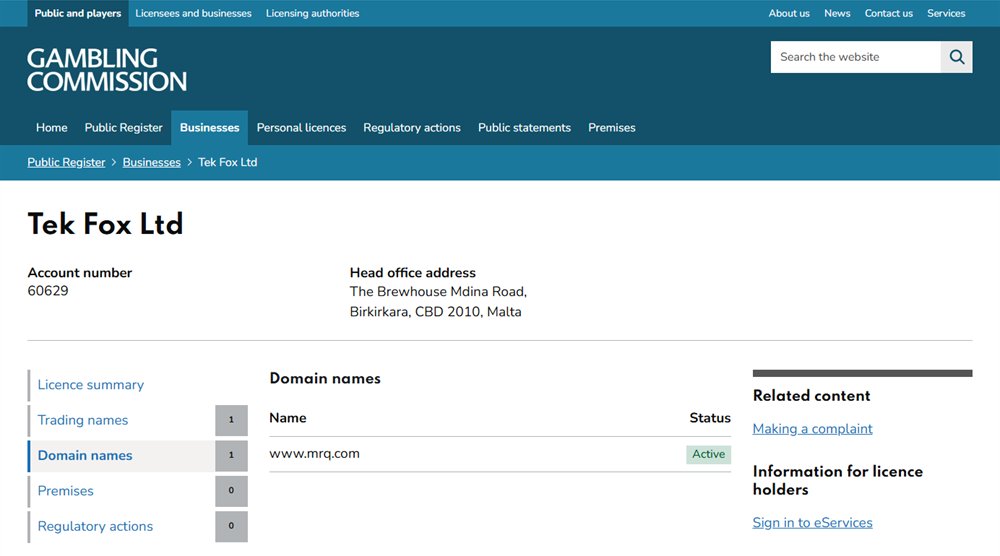The image size is (1000, 556).
Task: Click the search magnifier icon button
Action: click(x=956, y=57)
